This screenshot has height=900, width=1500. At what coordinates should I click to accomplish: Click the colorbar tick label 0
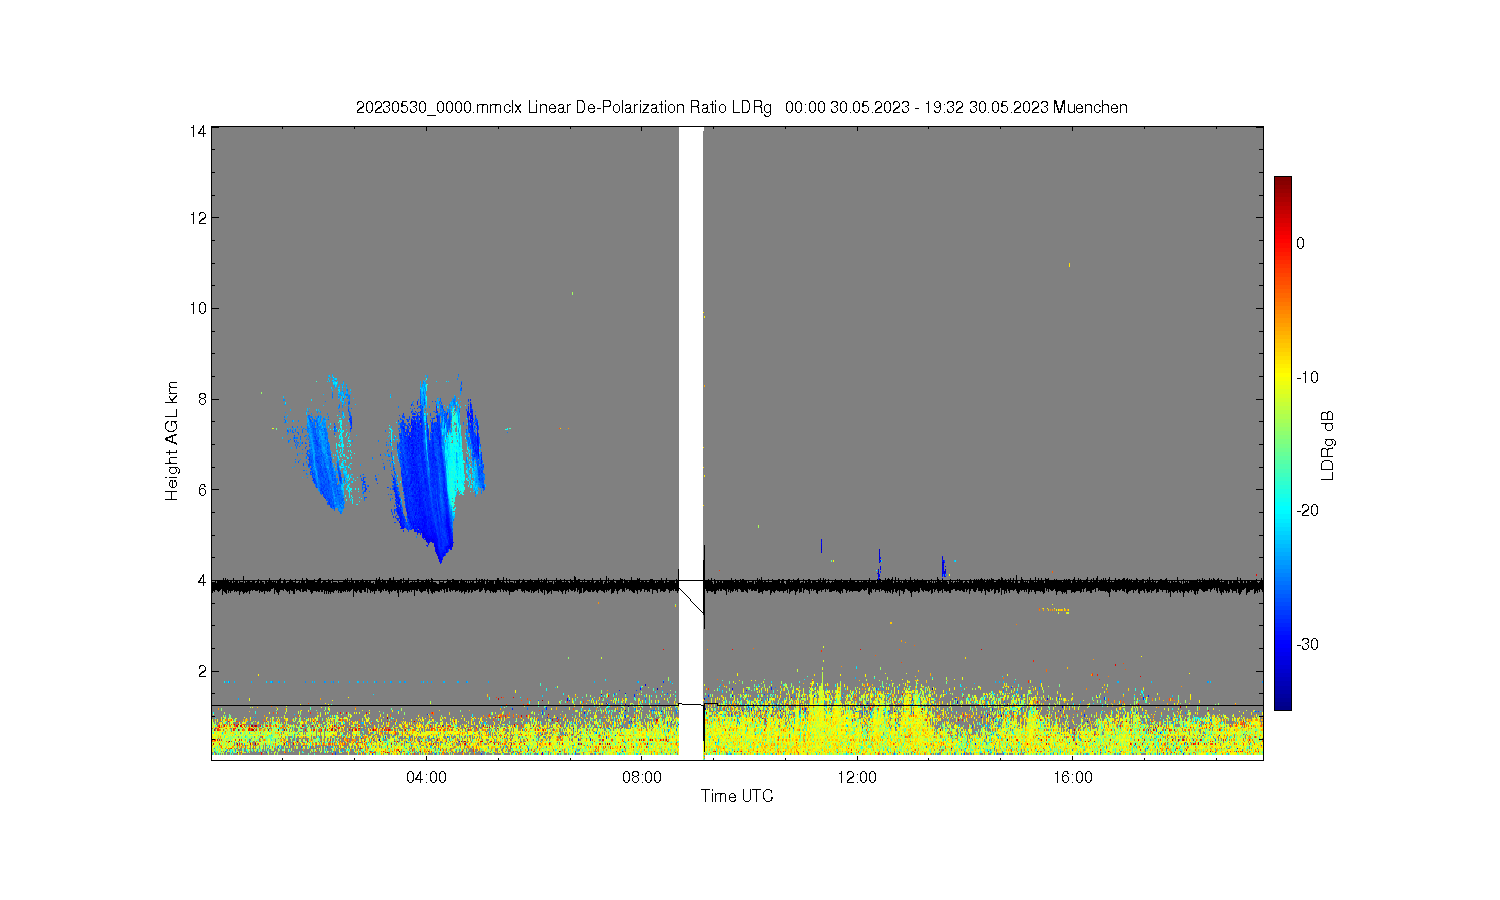1300,243
